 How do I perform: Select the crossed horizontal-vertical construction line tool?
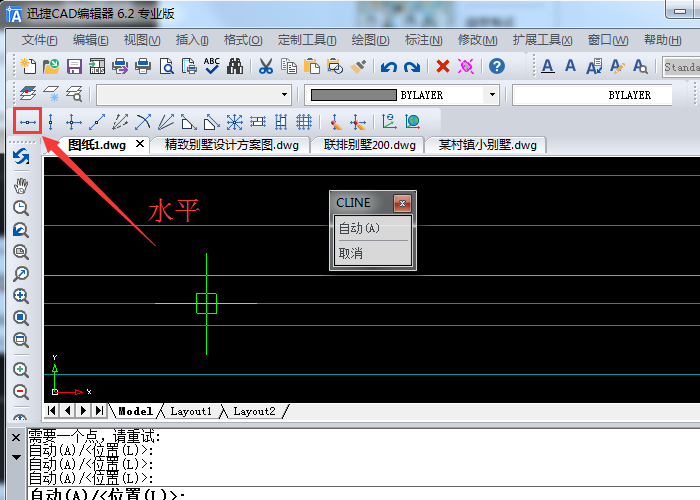tap(74, 122)
